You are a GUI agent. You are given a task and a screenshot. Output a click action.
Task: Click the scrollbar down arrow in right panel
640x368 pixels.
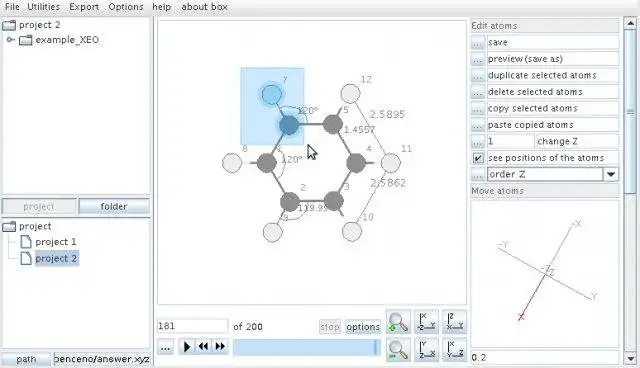[630, 359]
